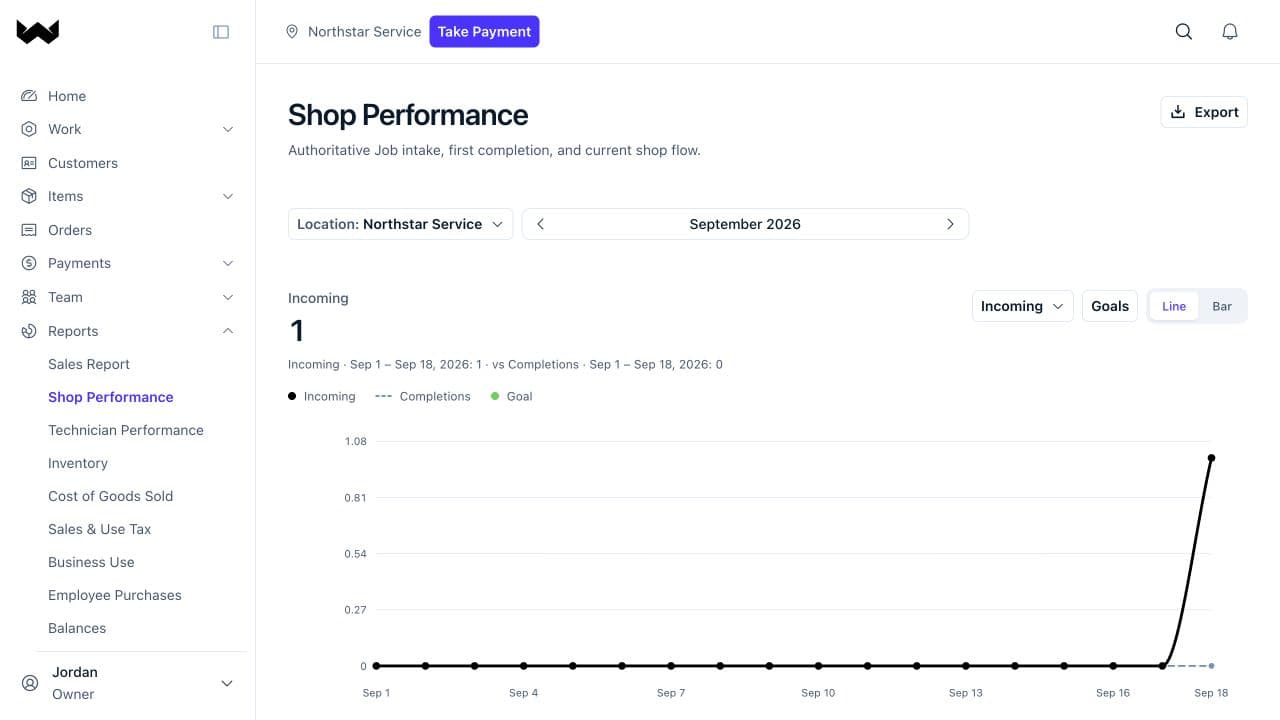Open Sales & Use Tax report
1280x720 pixels.
(x=100, y=529)
